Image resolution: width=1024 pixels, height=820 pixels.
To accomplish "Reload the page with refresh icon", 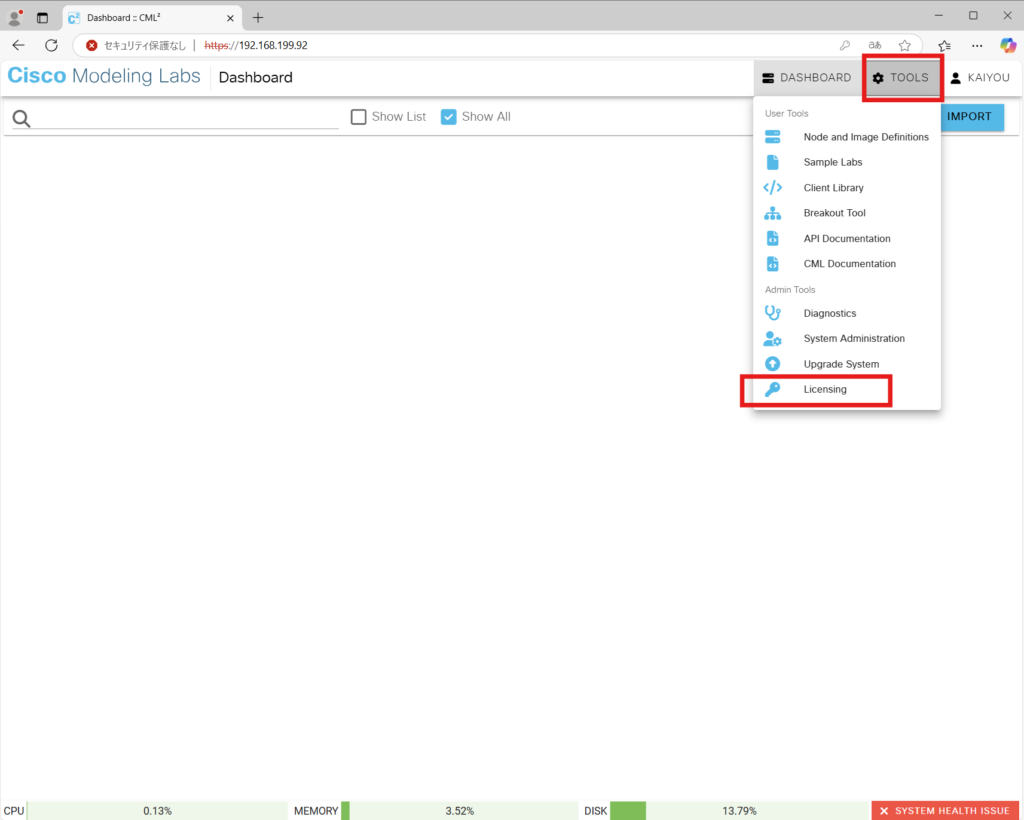I will tap(51, 45).
